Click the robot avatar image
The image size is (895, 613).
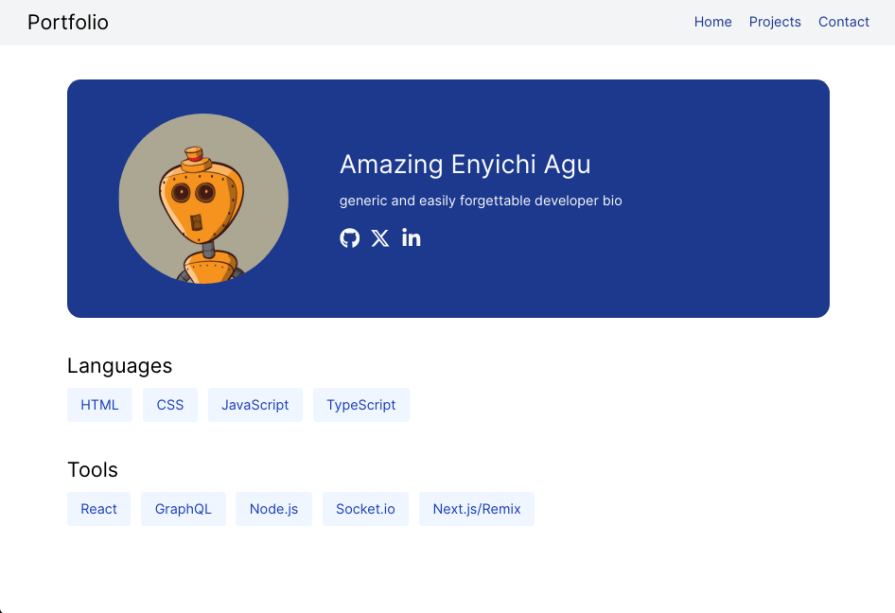(x=203, y=197)
